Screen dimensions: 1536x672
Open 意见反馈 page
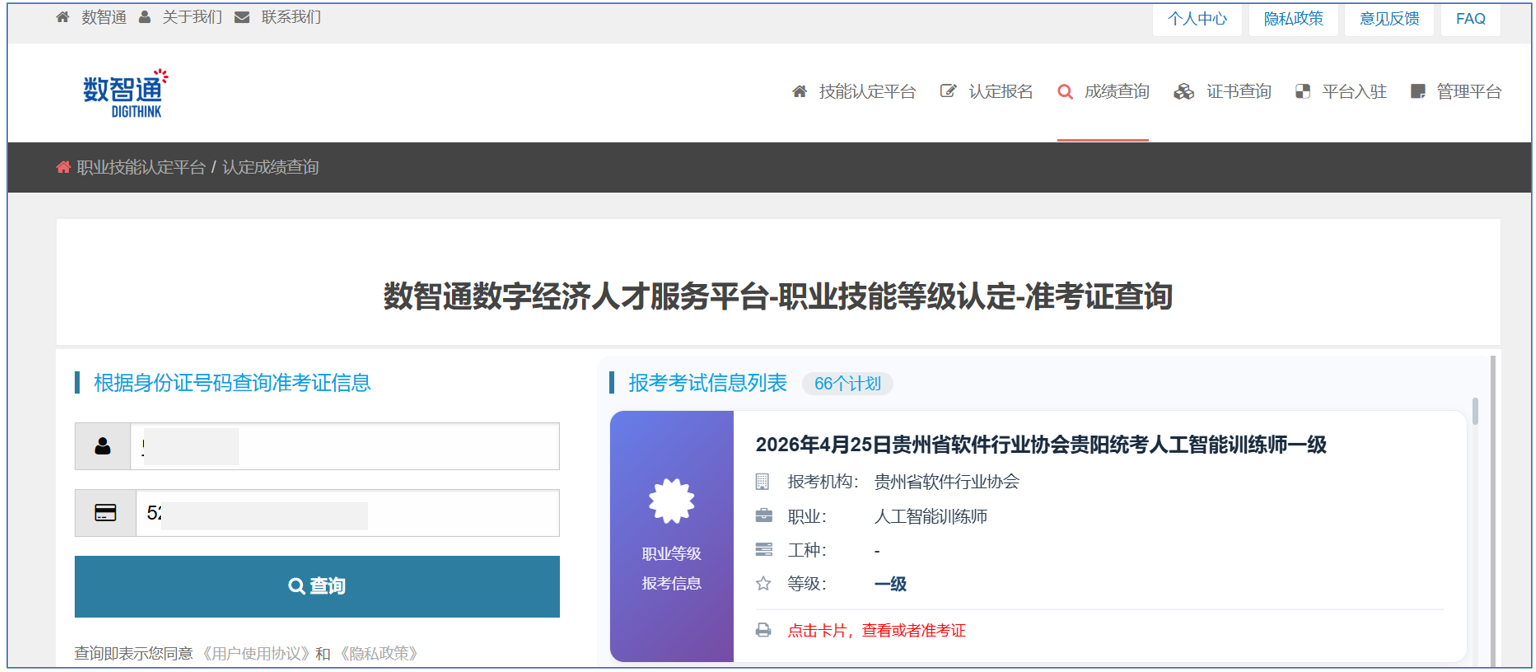tap(1389, 19)
